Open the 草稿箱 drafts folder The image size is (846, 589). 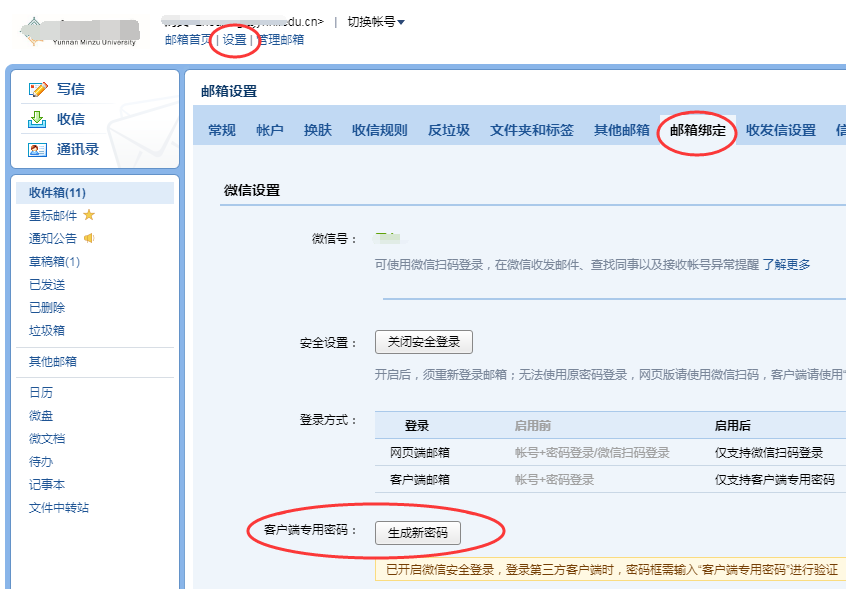tap(54, 262)
